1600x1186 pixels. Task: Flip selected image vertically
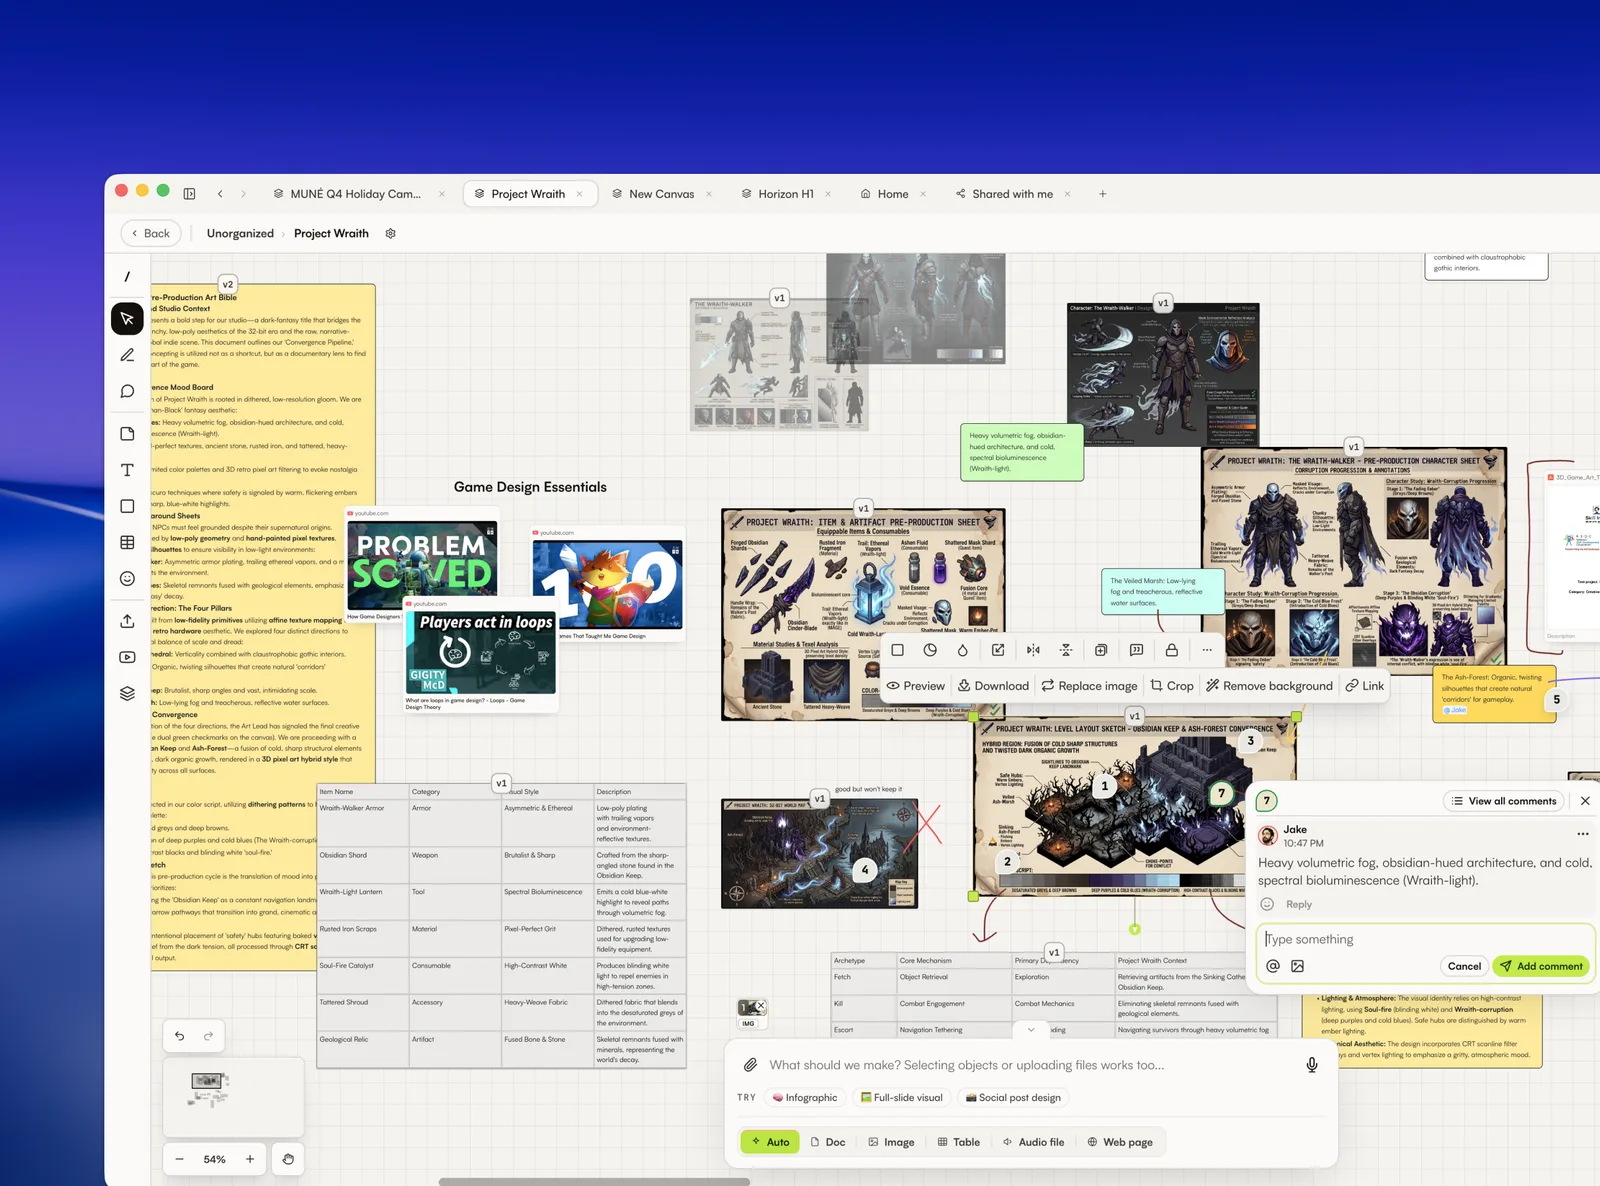click(1066, 650)
